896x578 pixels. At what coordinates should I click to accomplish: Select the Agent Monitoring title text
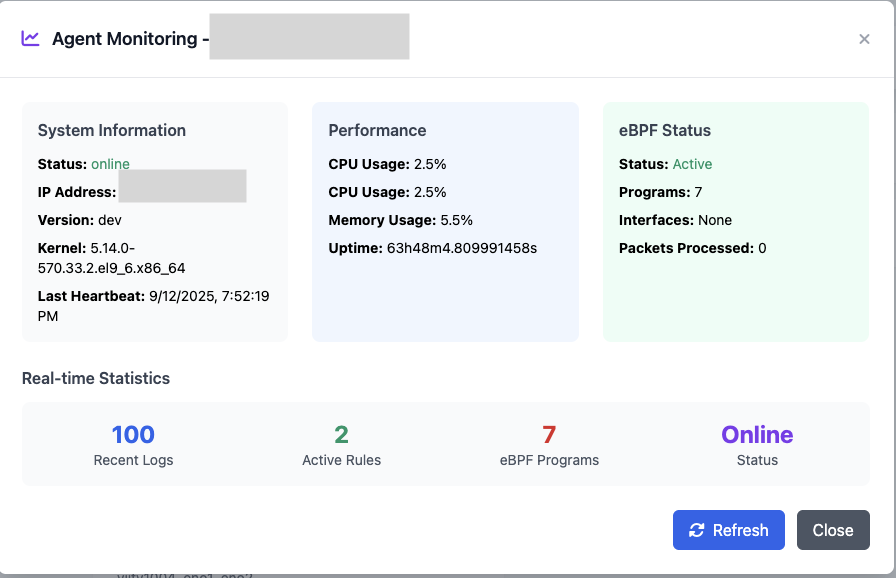pyautogui.click(x=124, y=39)
